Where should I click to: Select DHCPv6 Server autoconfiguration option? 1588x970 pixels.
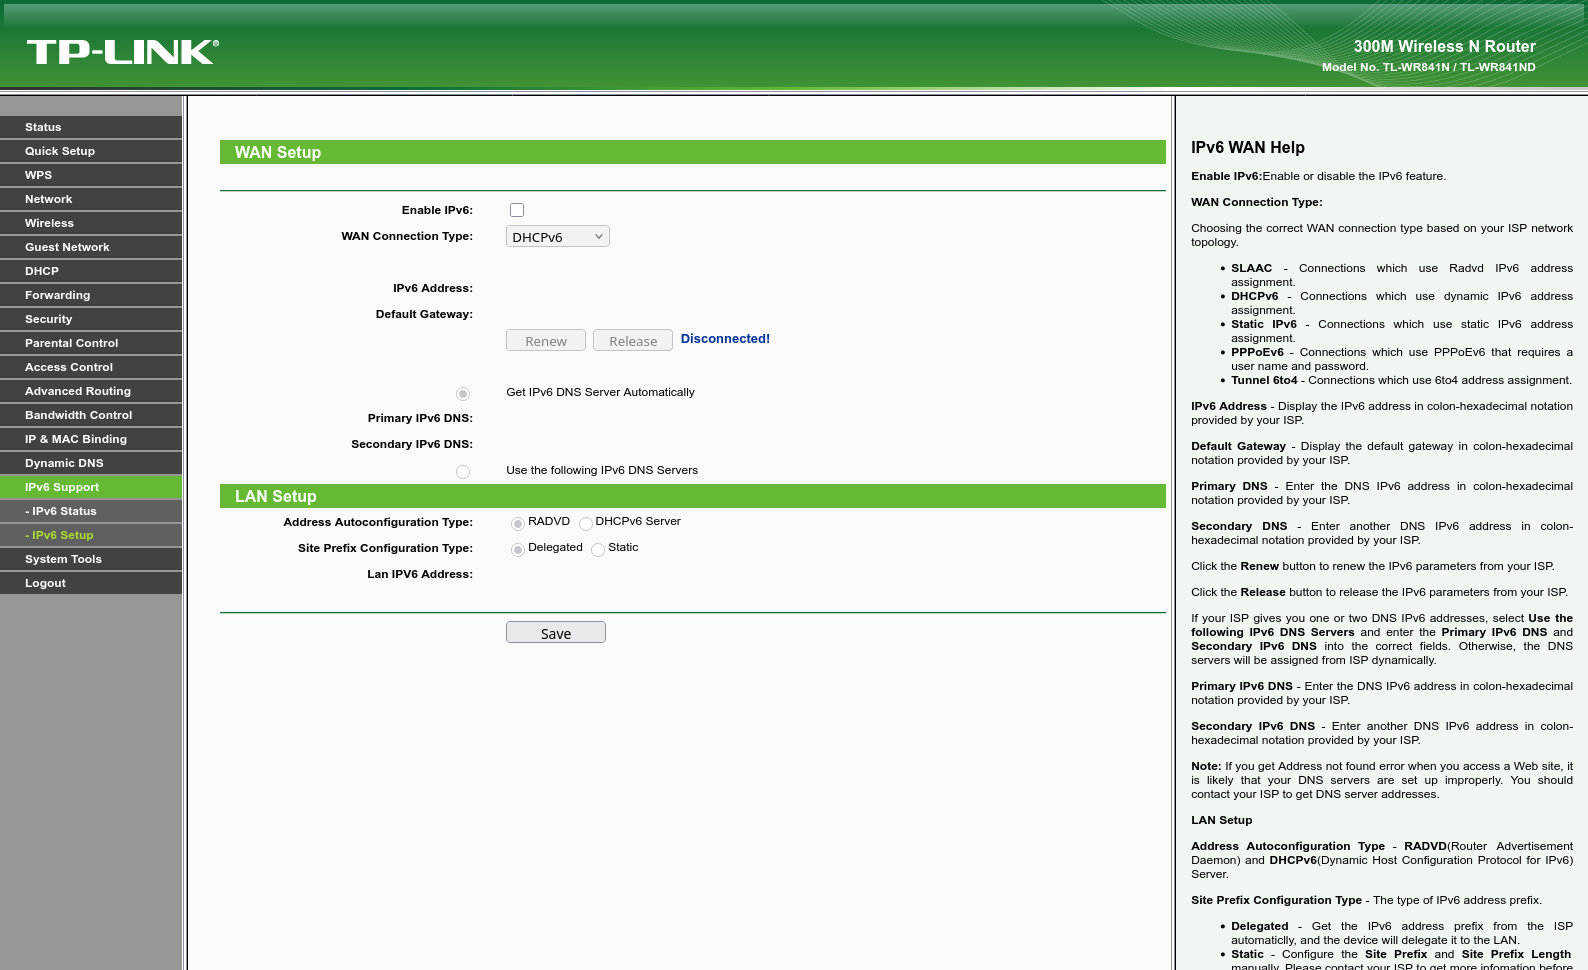click(586, 523)
